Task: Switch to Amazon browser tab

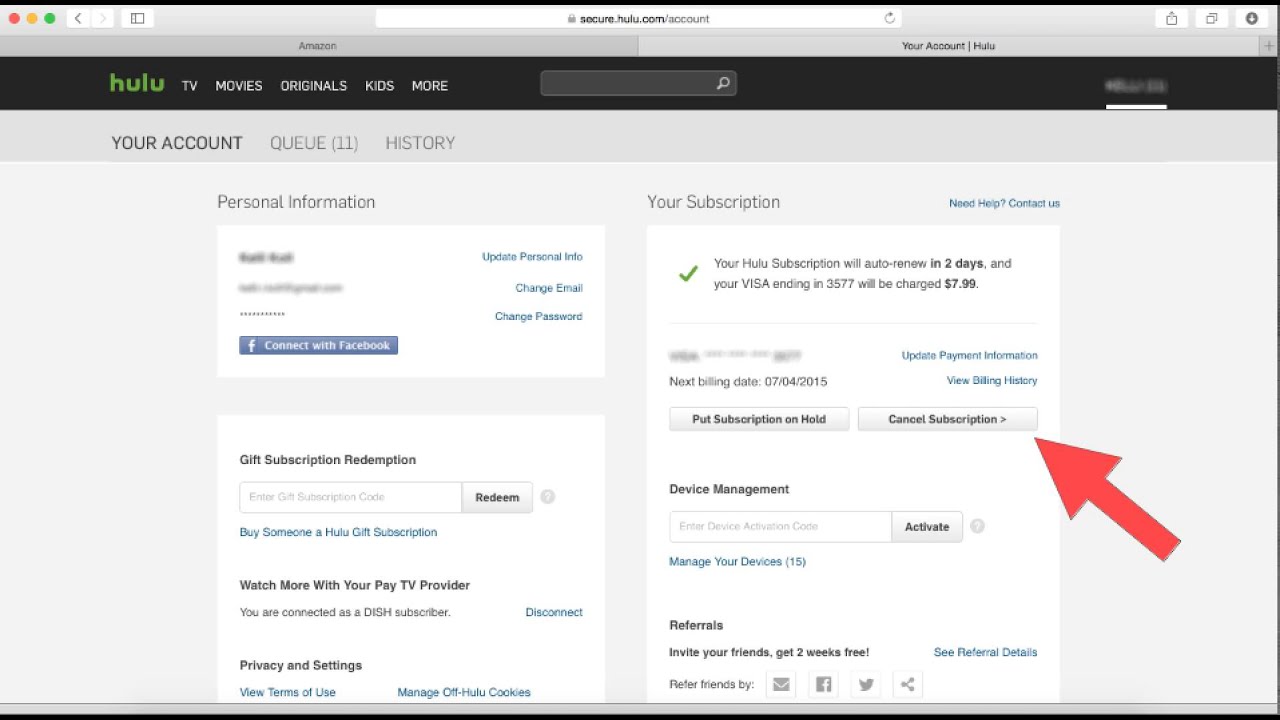Action: click(318, 46)
